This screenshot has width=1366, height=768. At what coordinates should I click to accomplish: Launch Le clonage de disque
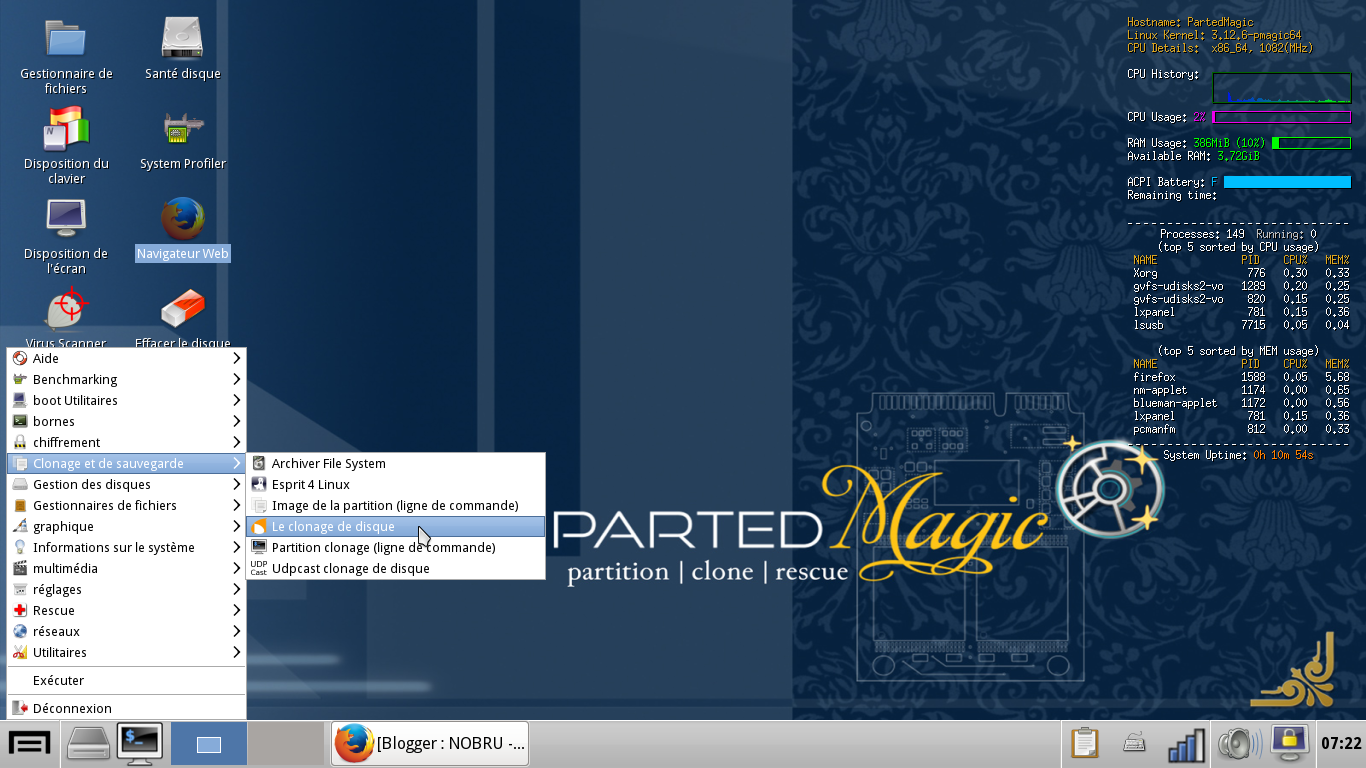[396, 526]
